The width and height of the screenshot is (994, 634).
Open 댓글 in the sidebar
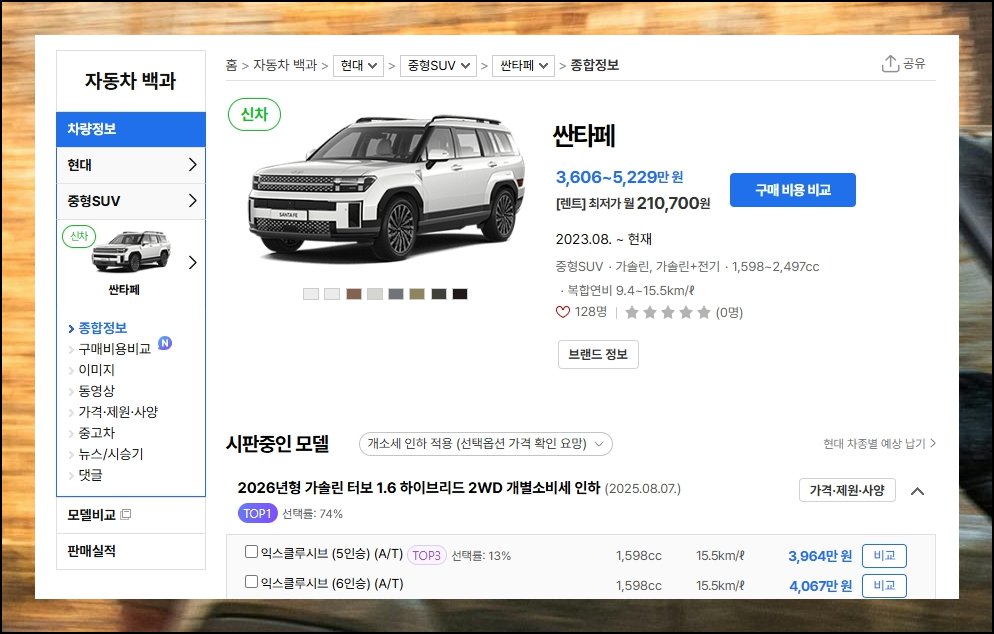(x=90, y=475)
